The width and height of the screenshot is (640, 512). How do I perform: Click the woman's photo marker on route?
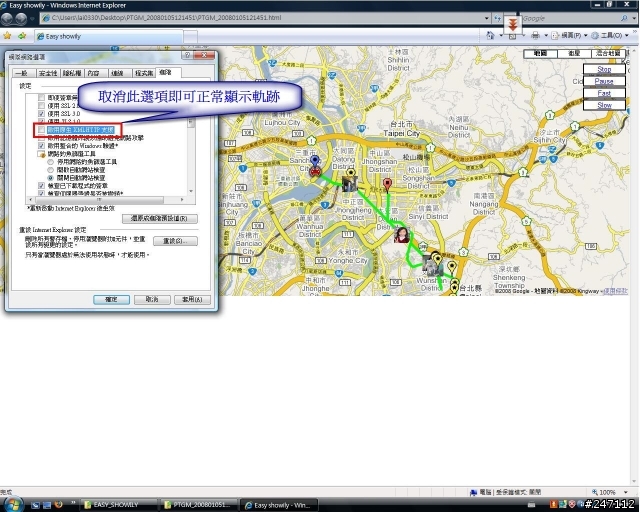click(402, 235)
